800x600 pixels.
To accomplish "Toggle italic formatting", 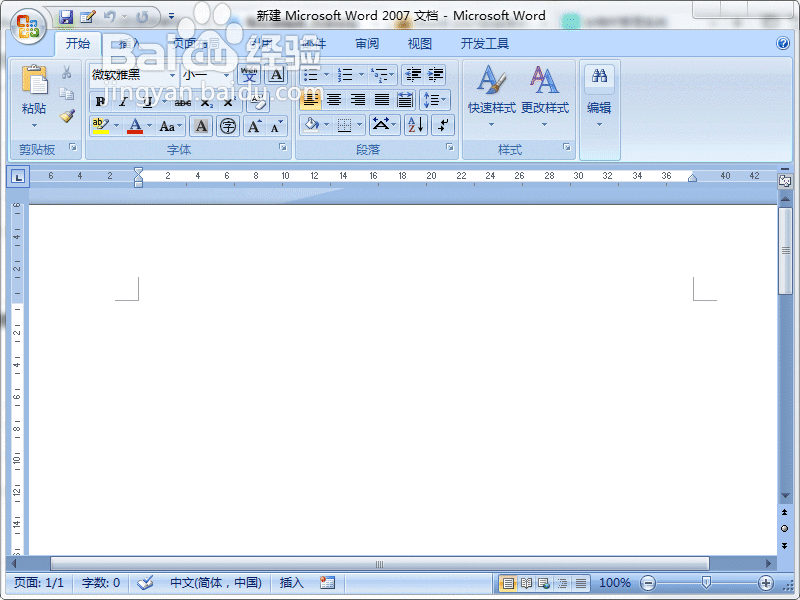I will [x=123, y=102].
